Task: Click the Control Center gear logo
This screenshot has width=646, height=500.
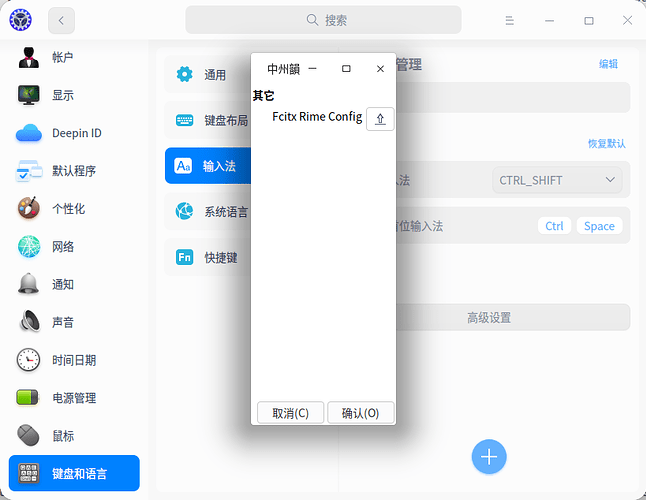Action: tap(21, 19)
